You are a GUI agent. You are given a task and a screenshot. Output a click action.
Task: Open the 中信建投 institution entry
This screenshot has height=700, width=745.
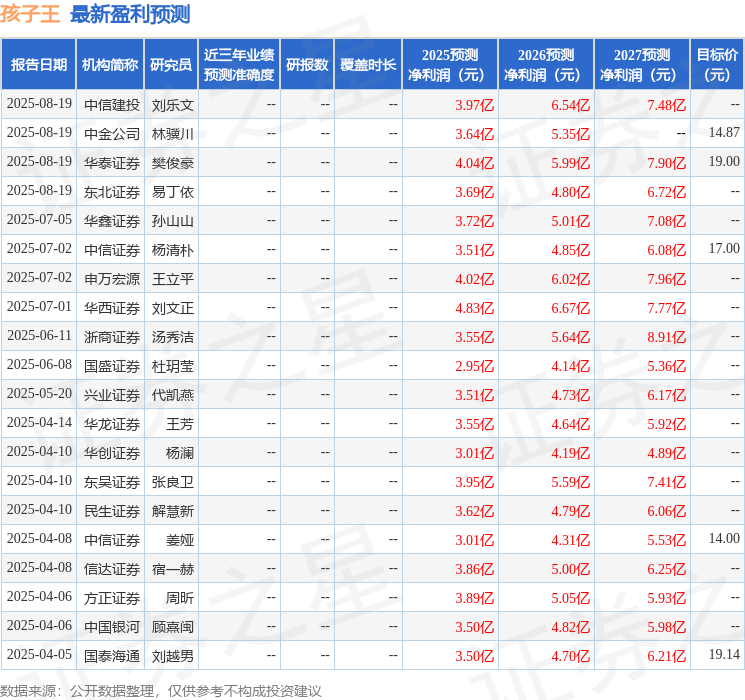[x=112, y=105]
